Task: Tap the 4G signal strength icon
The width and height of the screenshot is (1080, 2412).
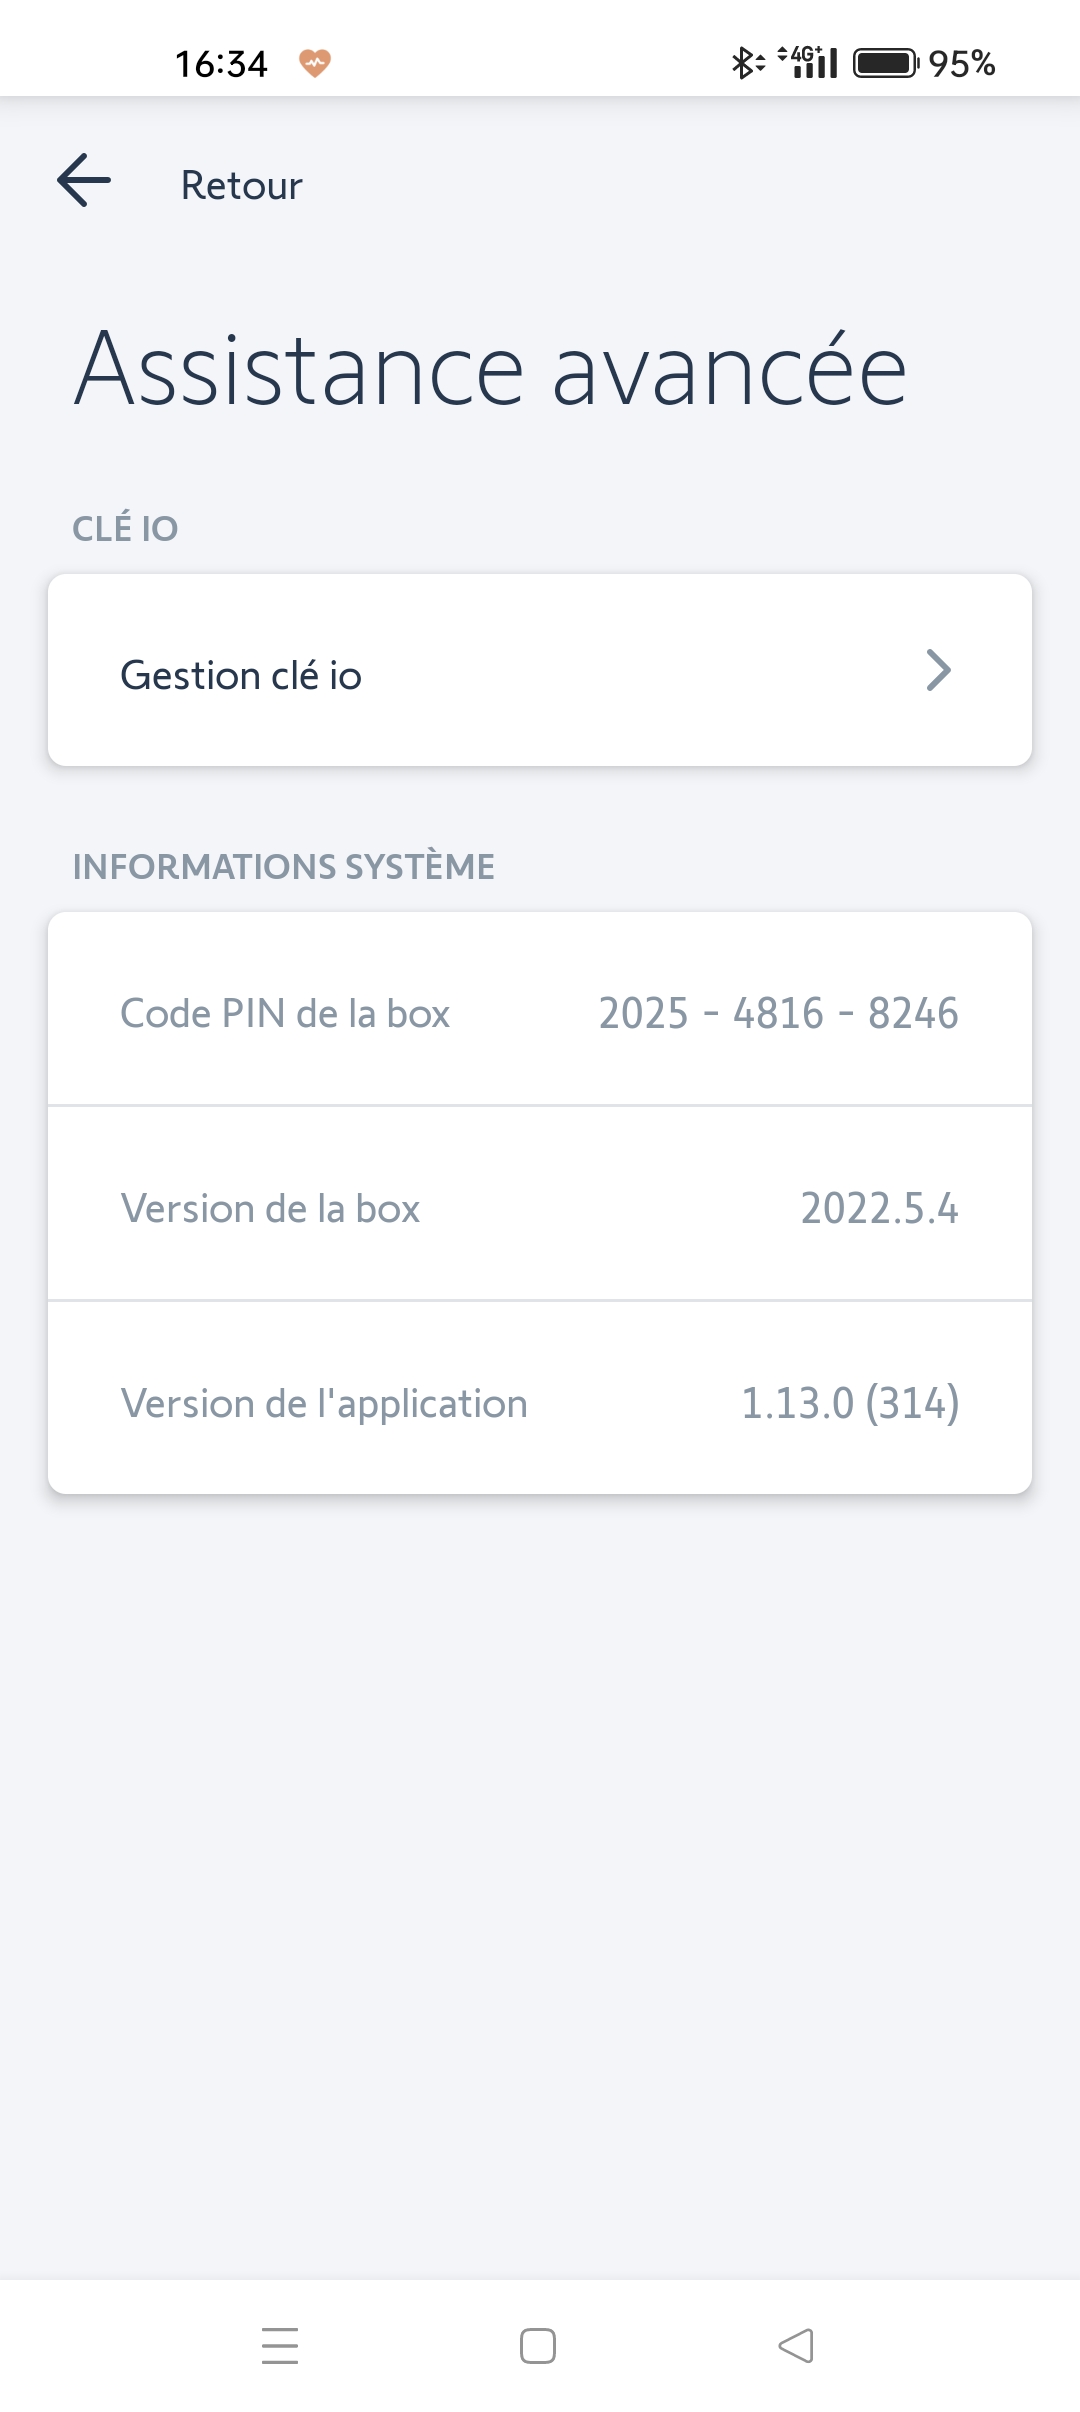Action: coord(809,62)
